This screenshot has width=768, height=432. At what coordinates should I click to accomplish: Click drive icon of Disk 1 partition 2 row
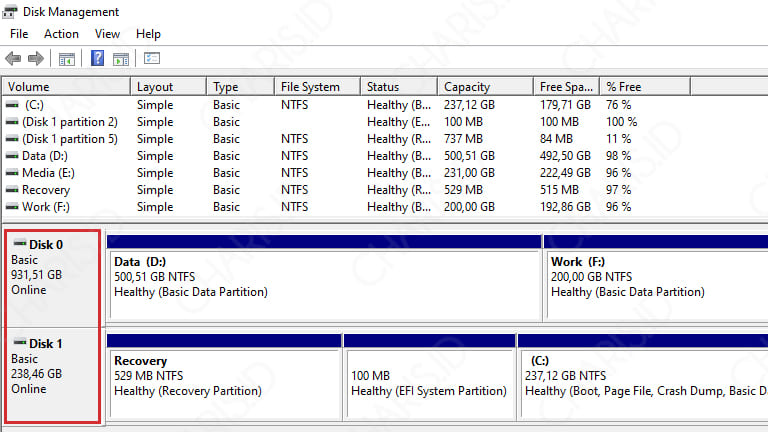click(12, 121)
